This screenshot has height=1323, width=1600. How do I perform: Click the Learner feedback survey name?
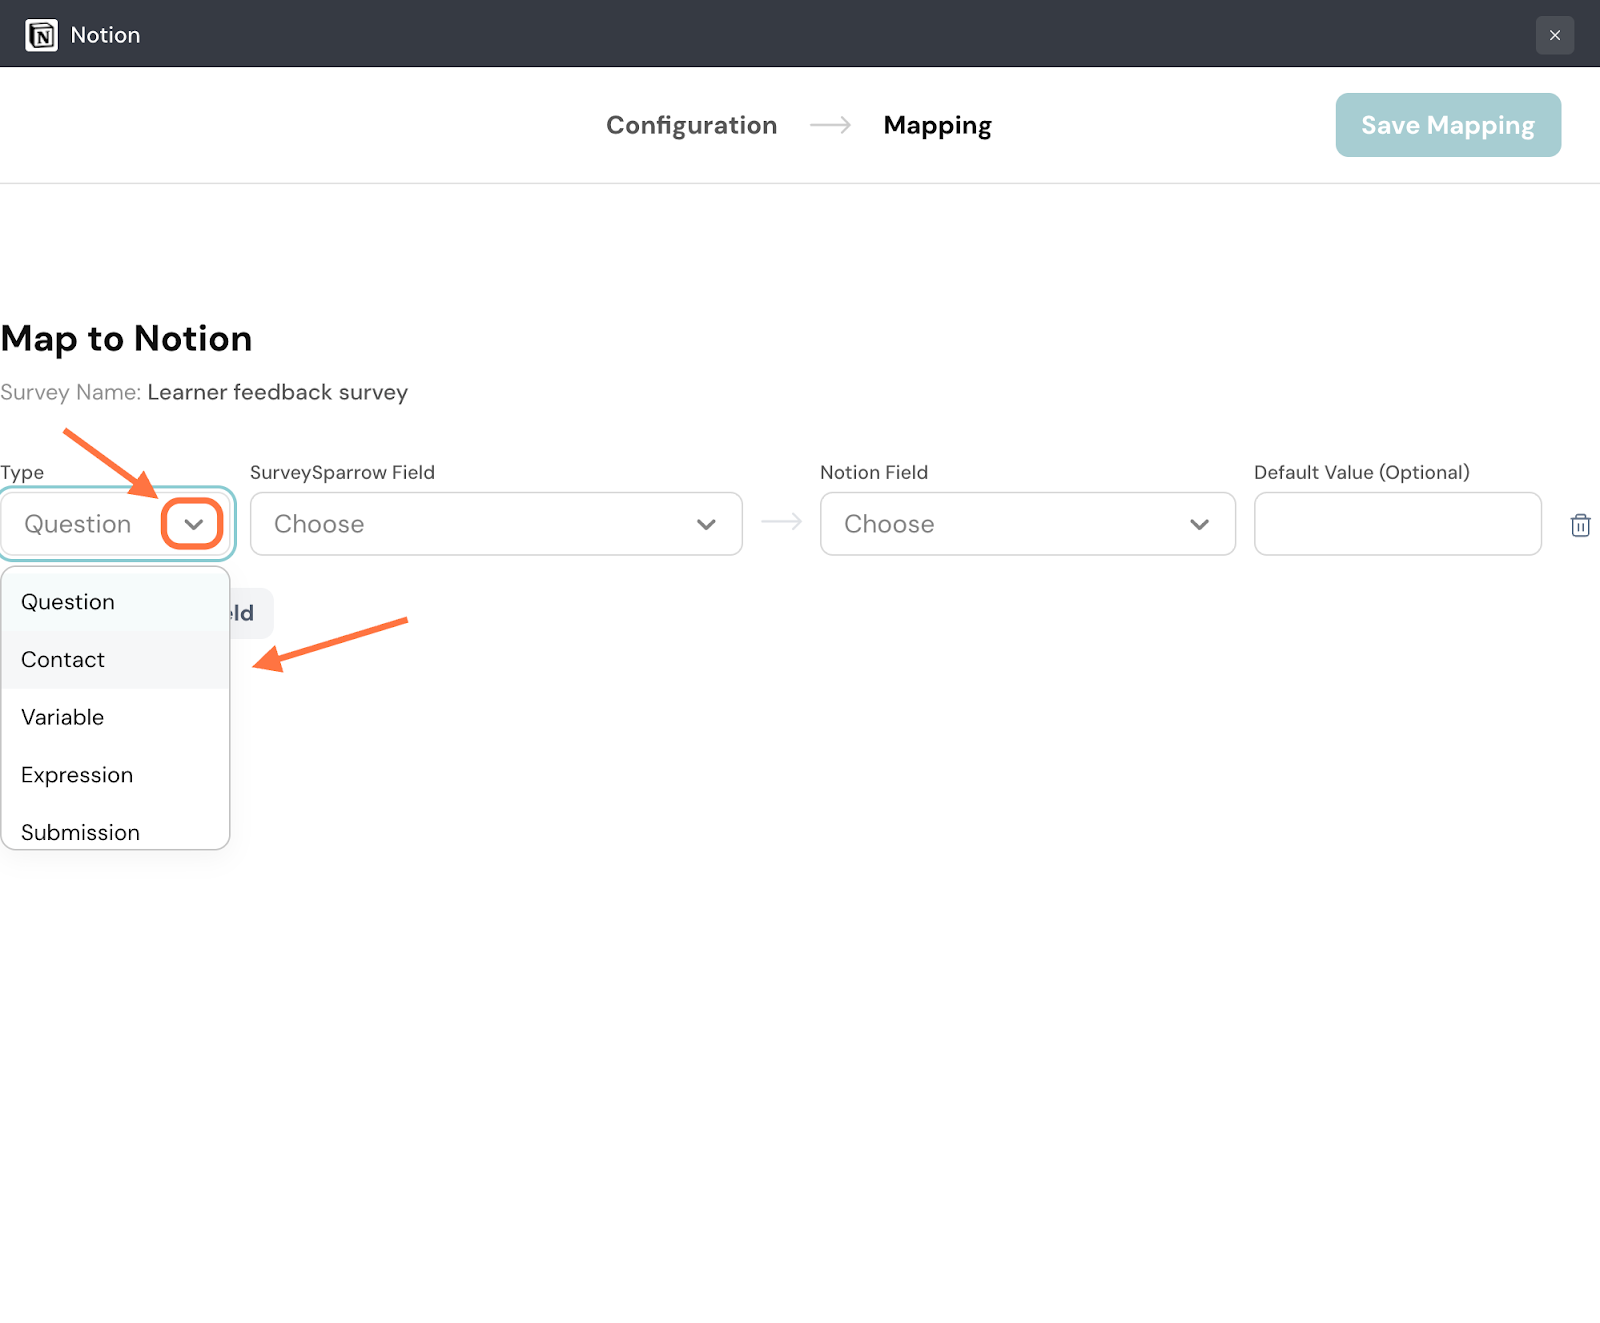(x=277, y=392)
